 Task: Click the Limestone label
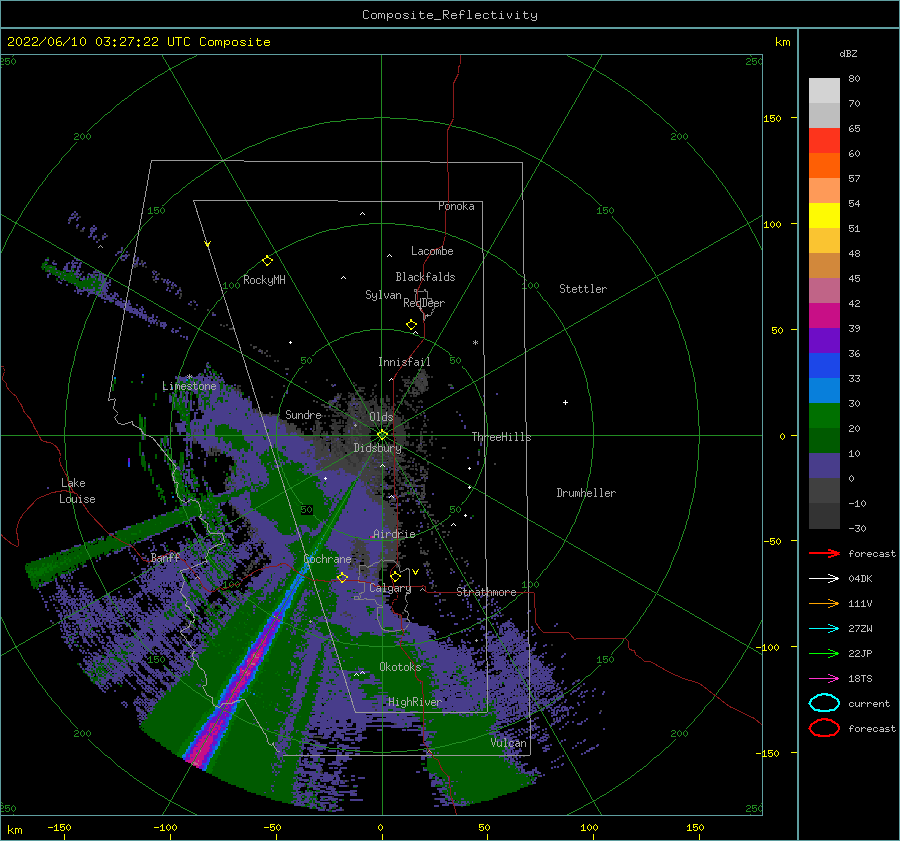click(x=189, y=386)
